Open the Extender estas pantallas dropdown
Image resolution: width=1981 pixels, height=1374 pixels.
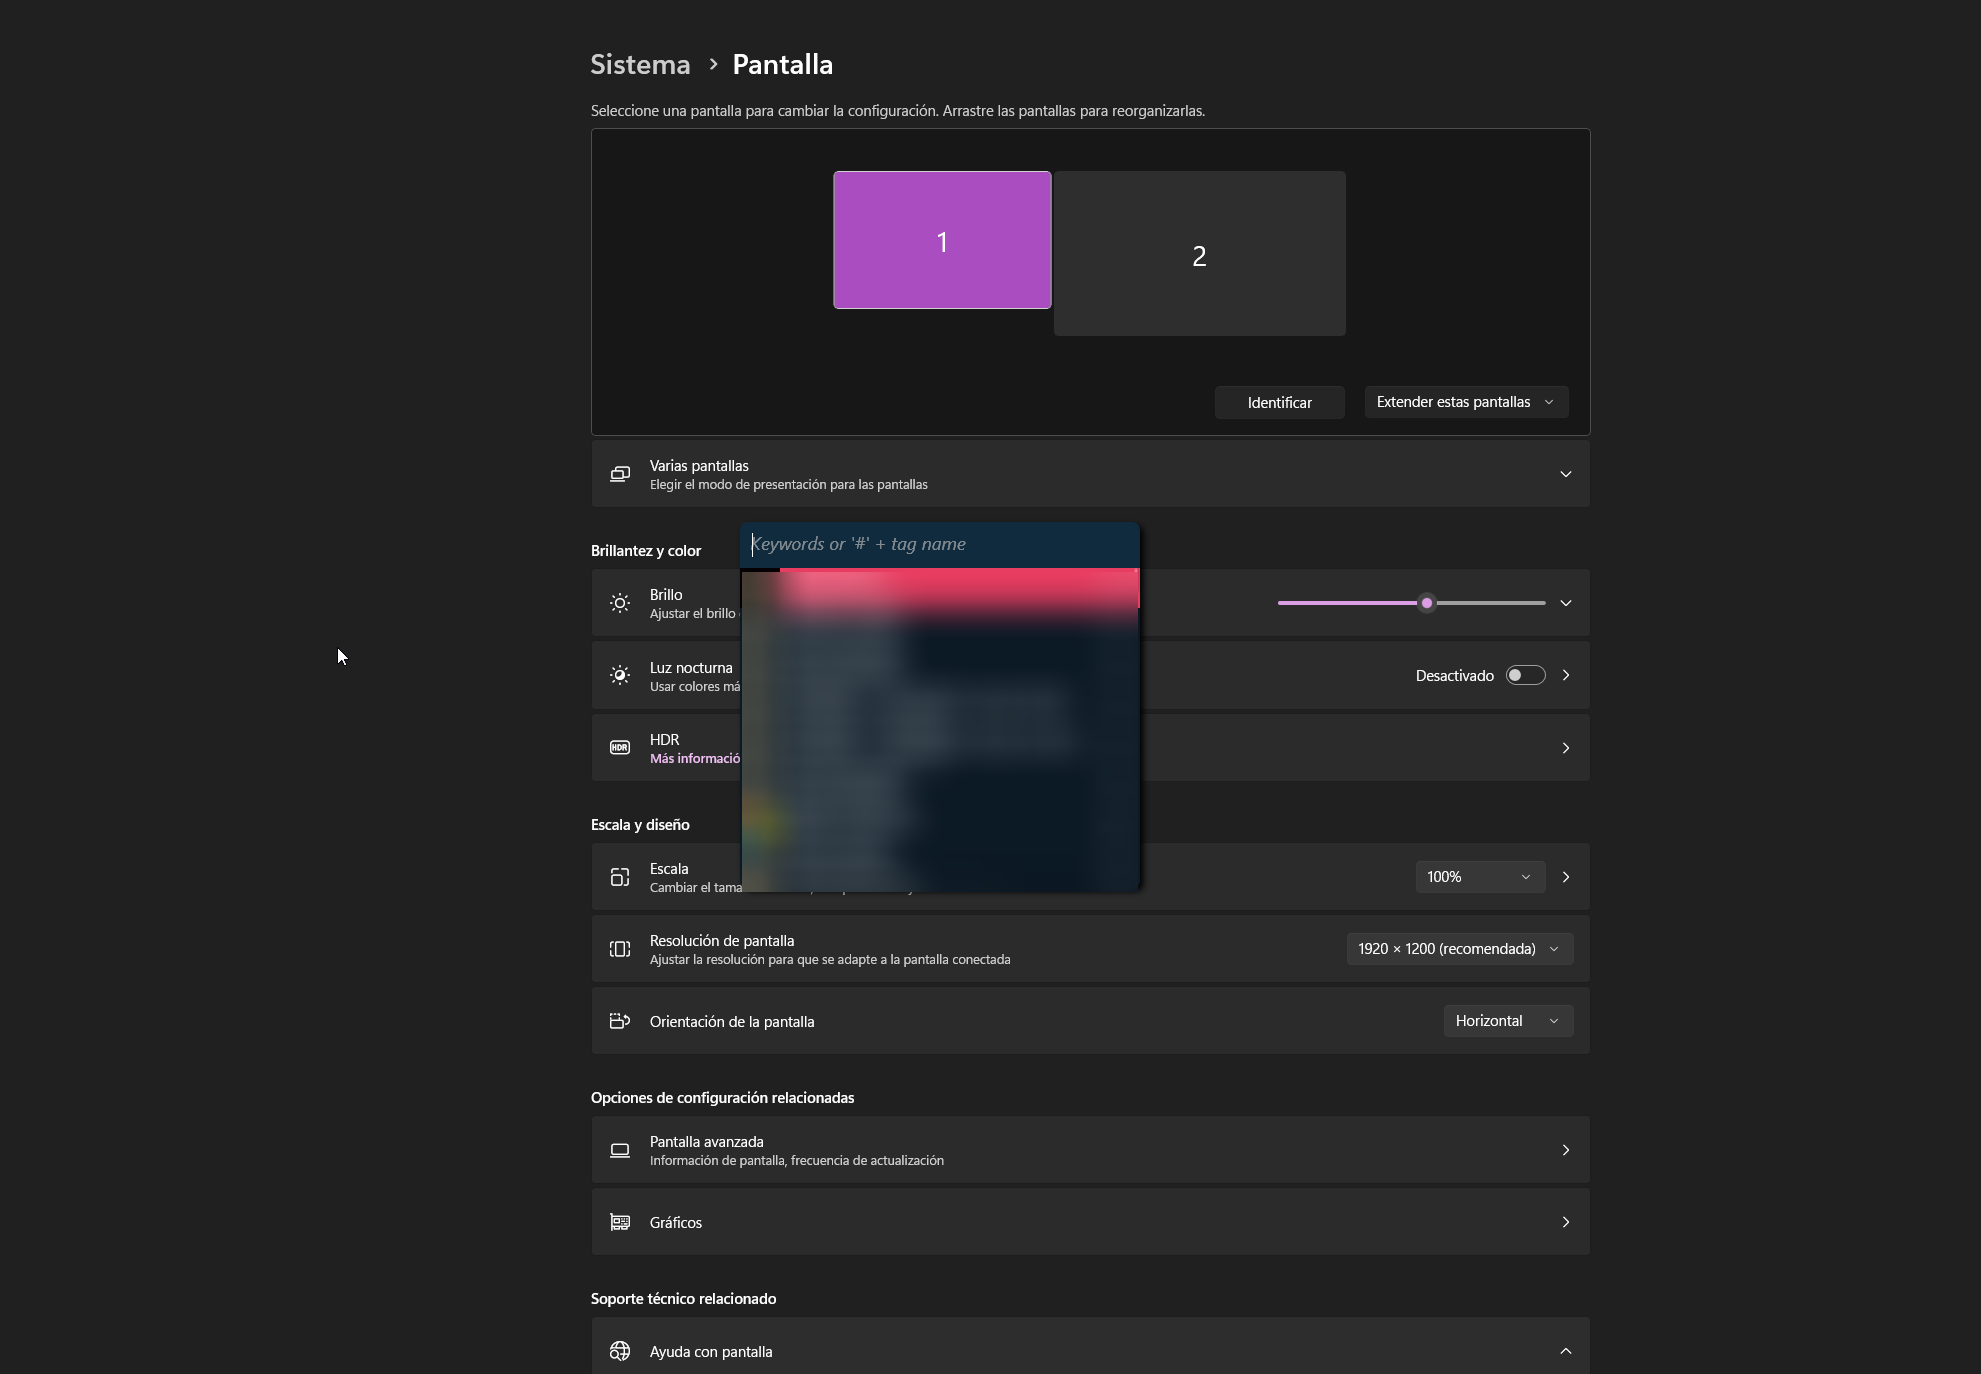coord(1465,402)
